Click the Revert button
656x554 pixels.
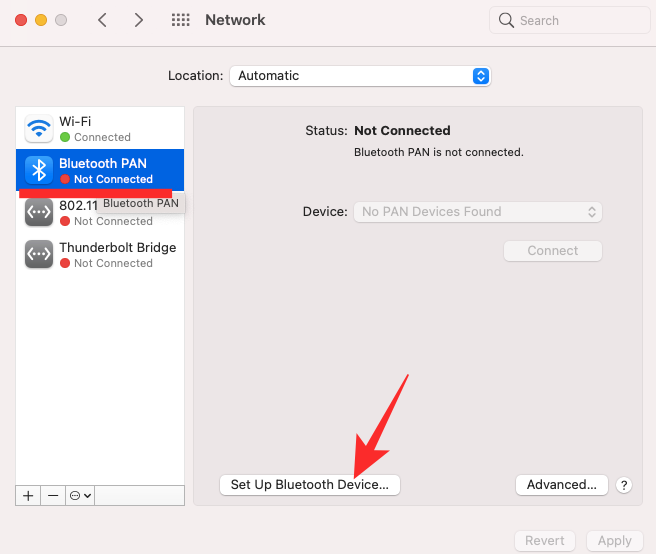(545, 541)
